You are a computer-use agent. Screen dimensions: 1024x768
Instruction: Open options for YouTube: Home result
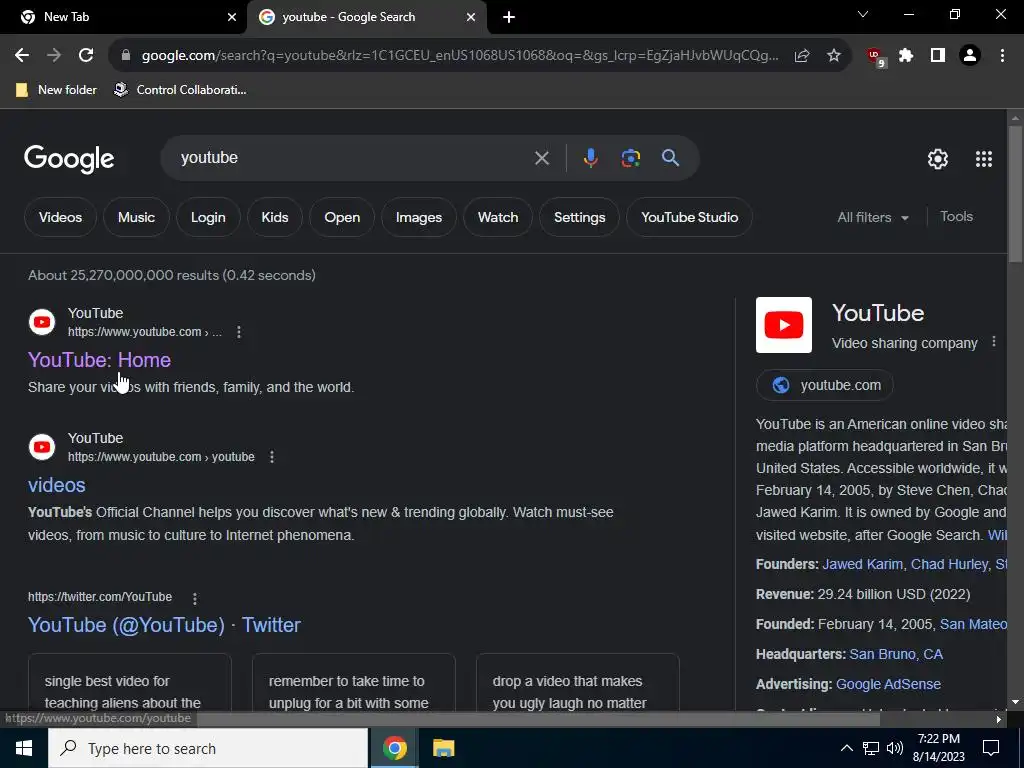point(239,332)
